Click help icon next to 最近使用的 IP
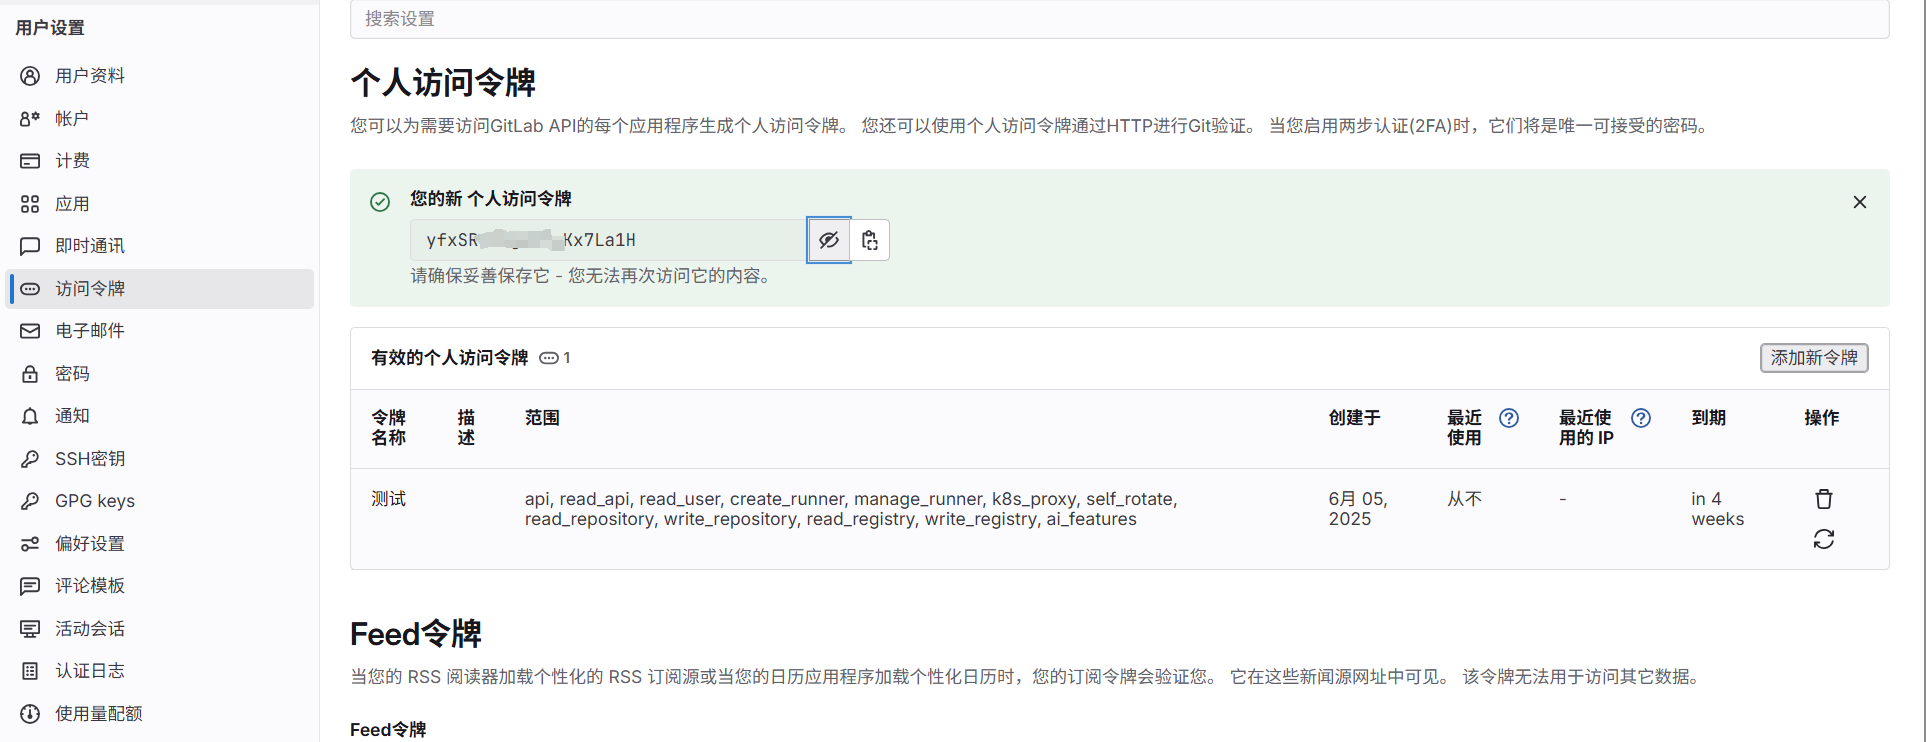 tap(1641, 418)
